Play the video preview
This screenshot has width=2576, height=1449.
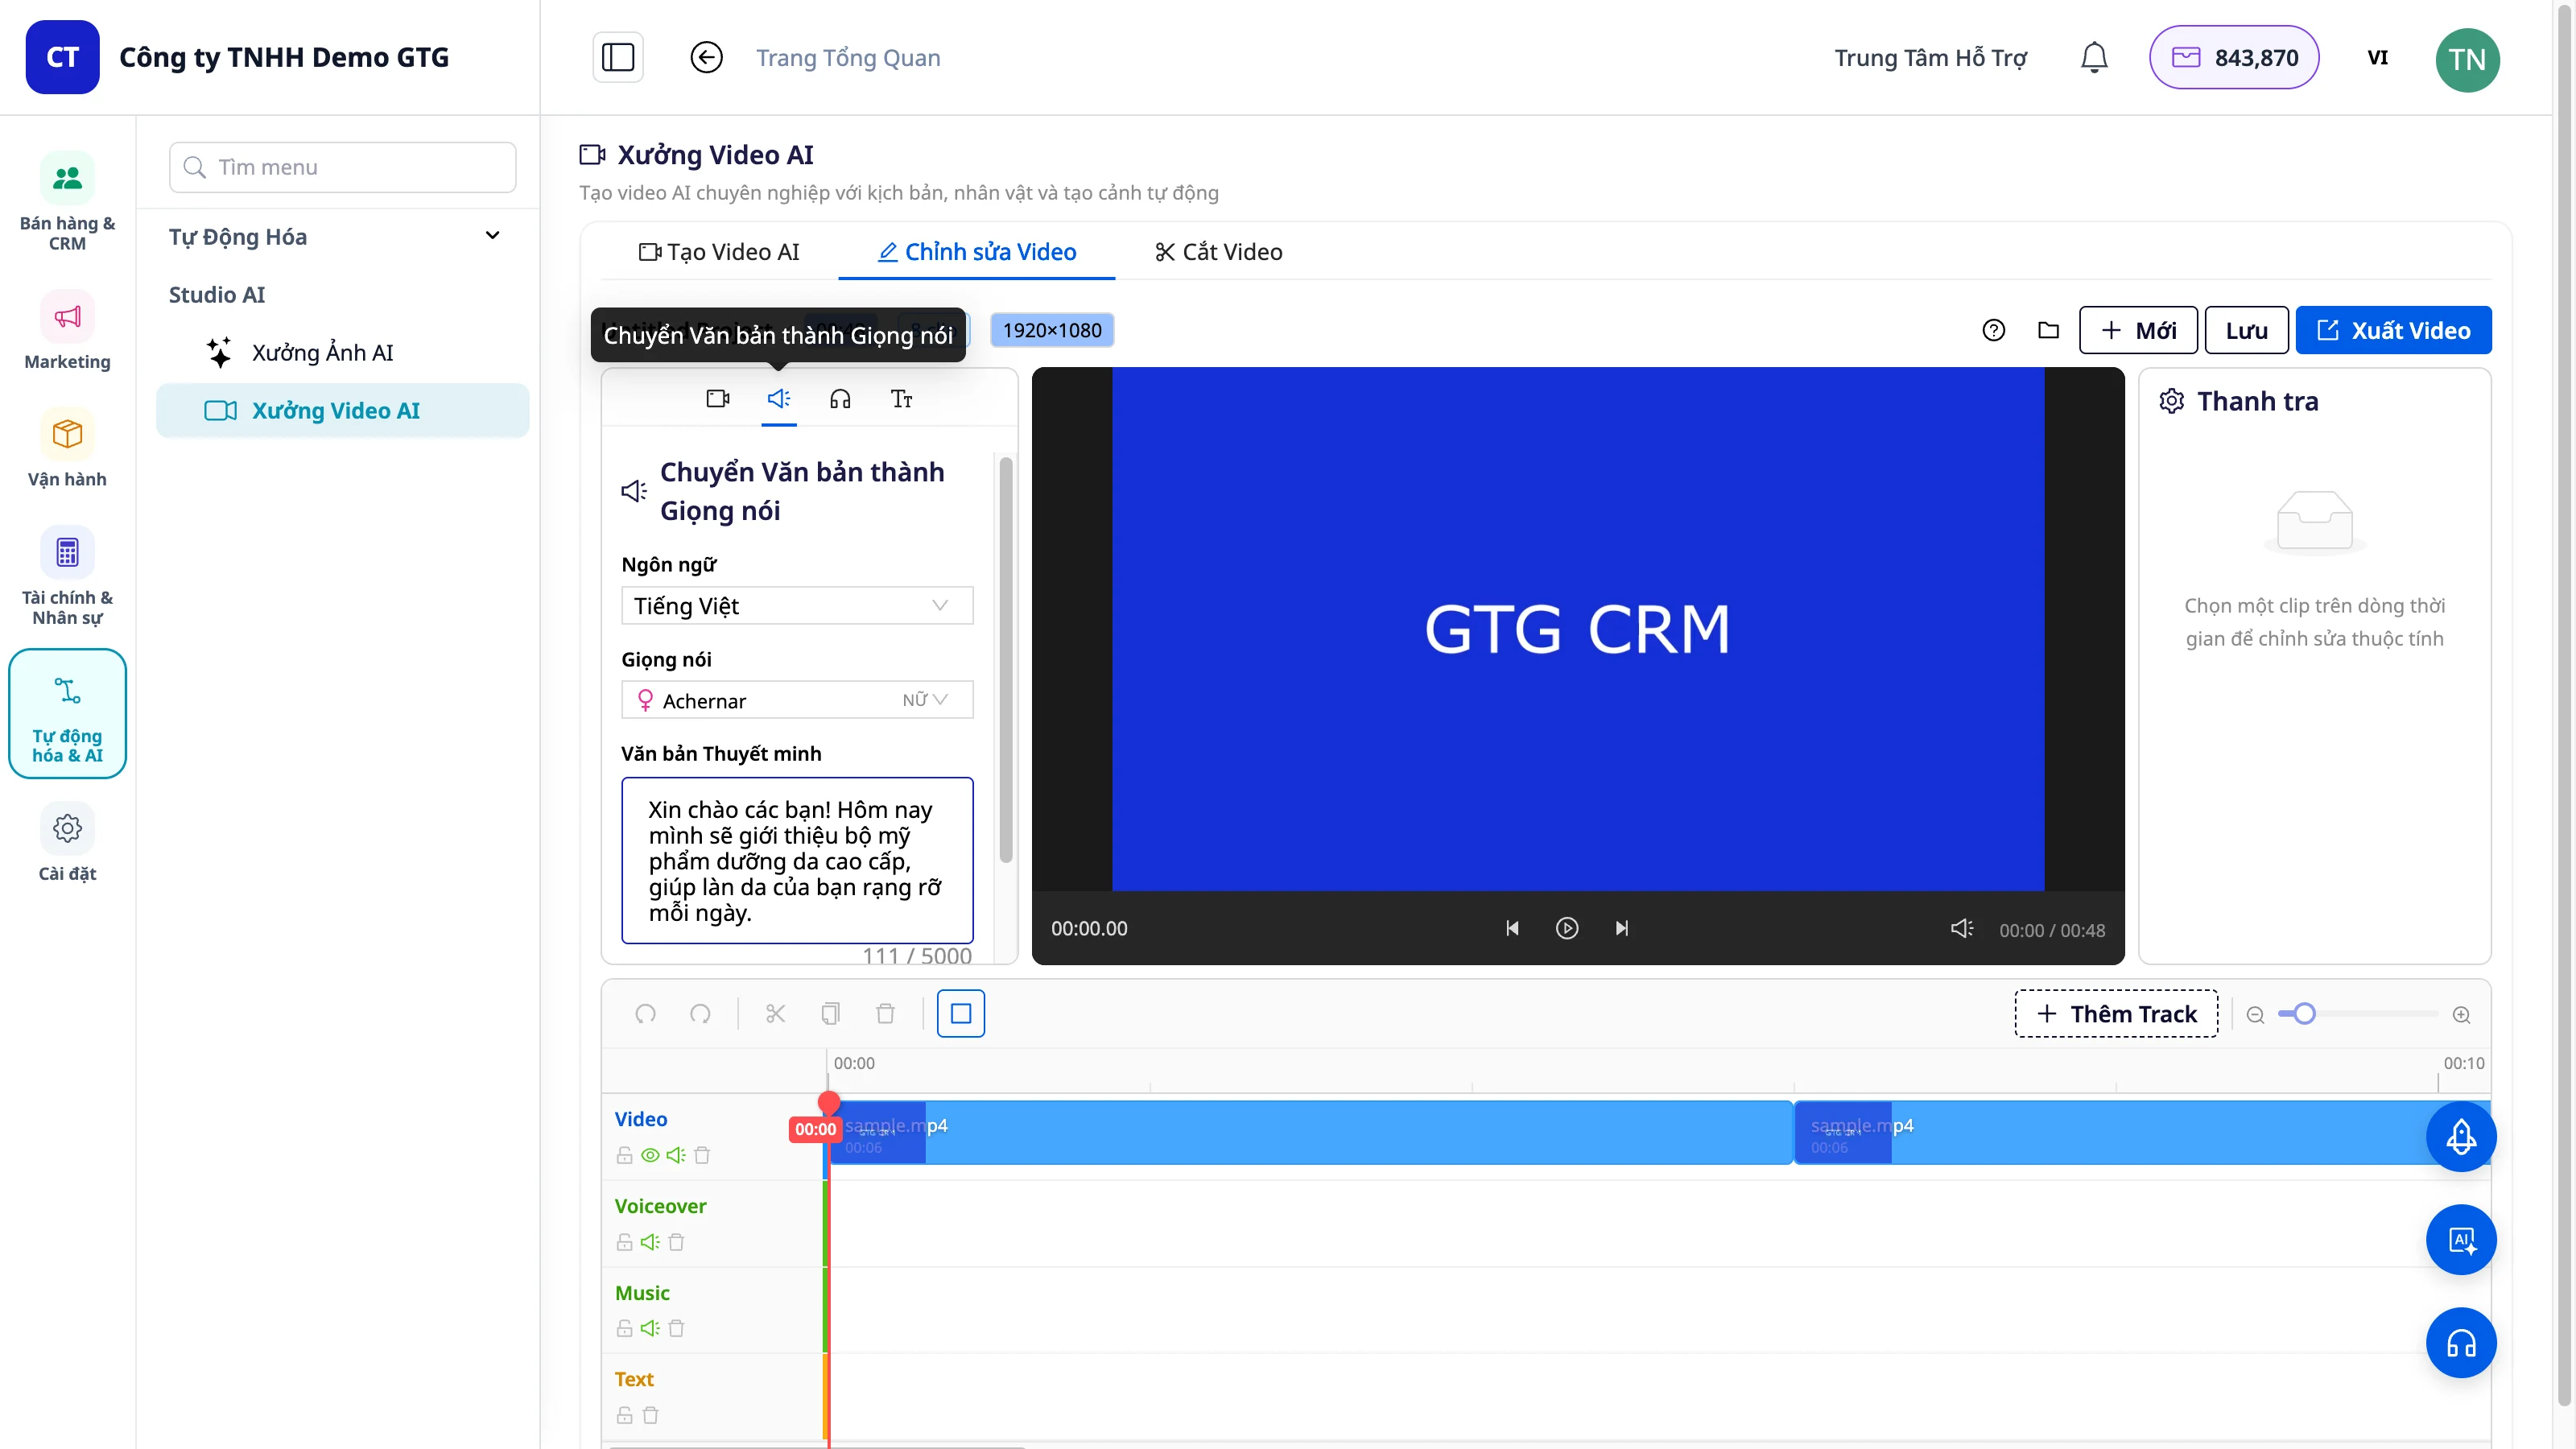(x=1567, y=929)
